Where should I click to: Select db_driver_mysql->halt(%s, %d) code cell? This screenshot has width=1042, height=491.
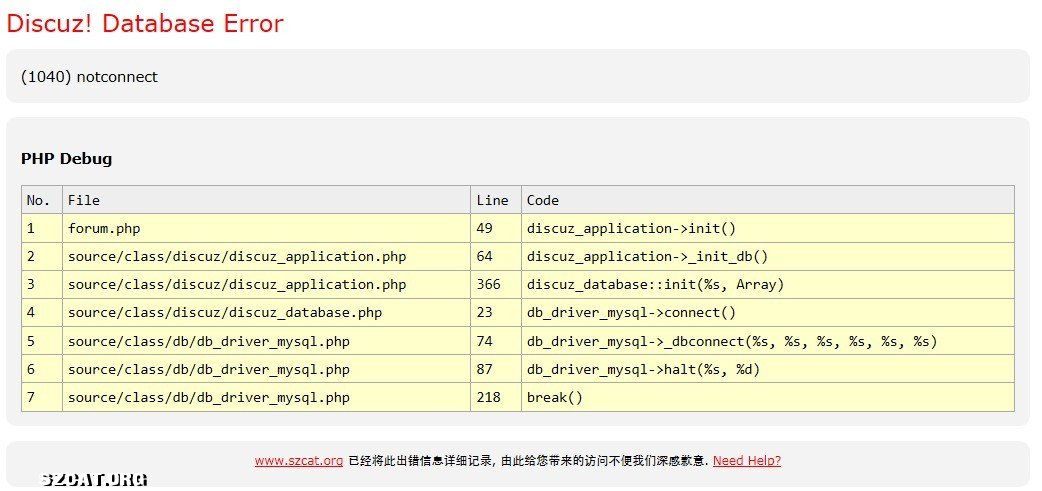[x=768, y=369]
